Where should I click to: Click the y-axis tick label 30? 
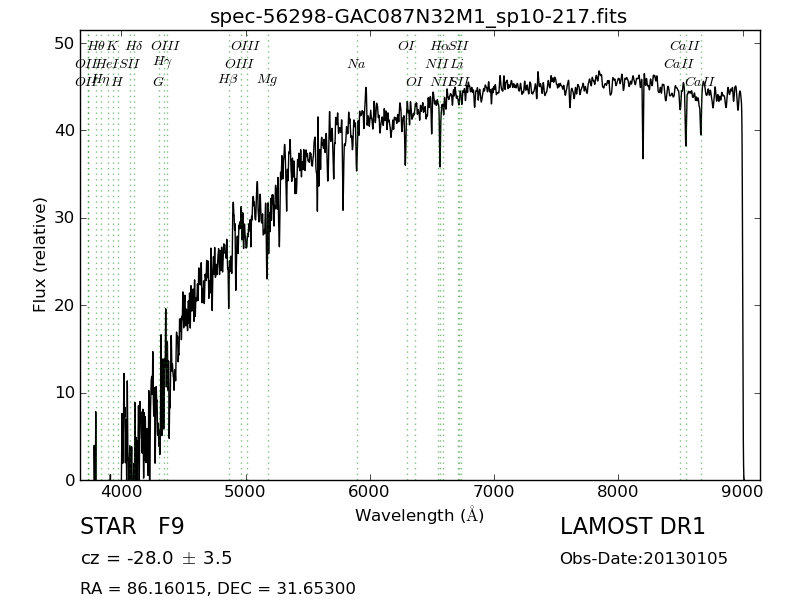click(x=64, y=218)
